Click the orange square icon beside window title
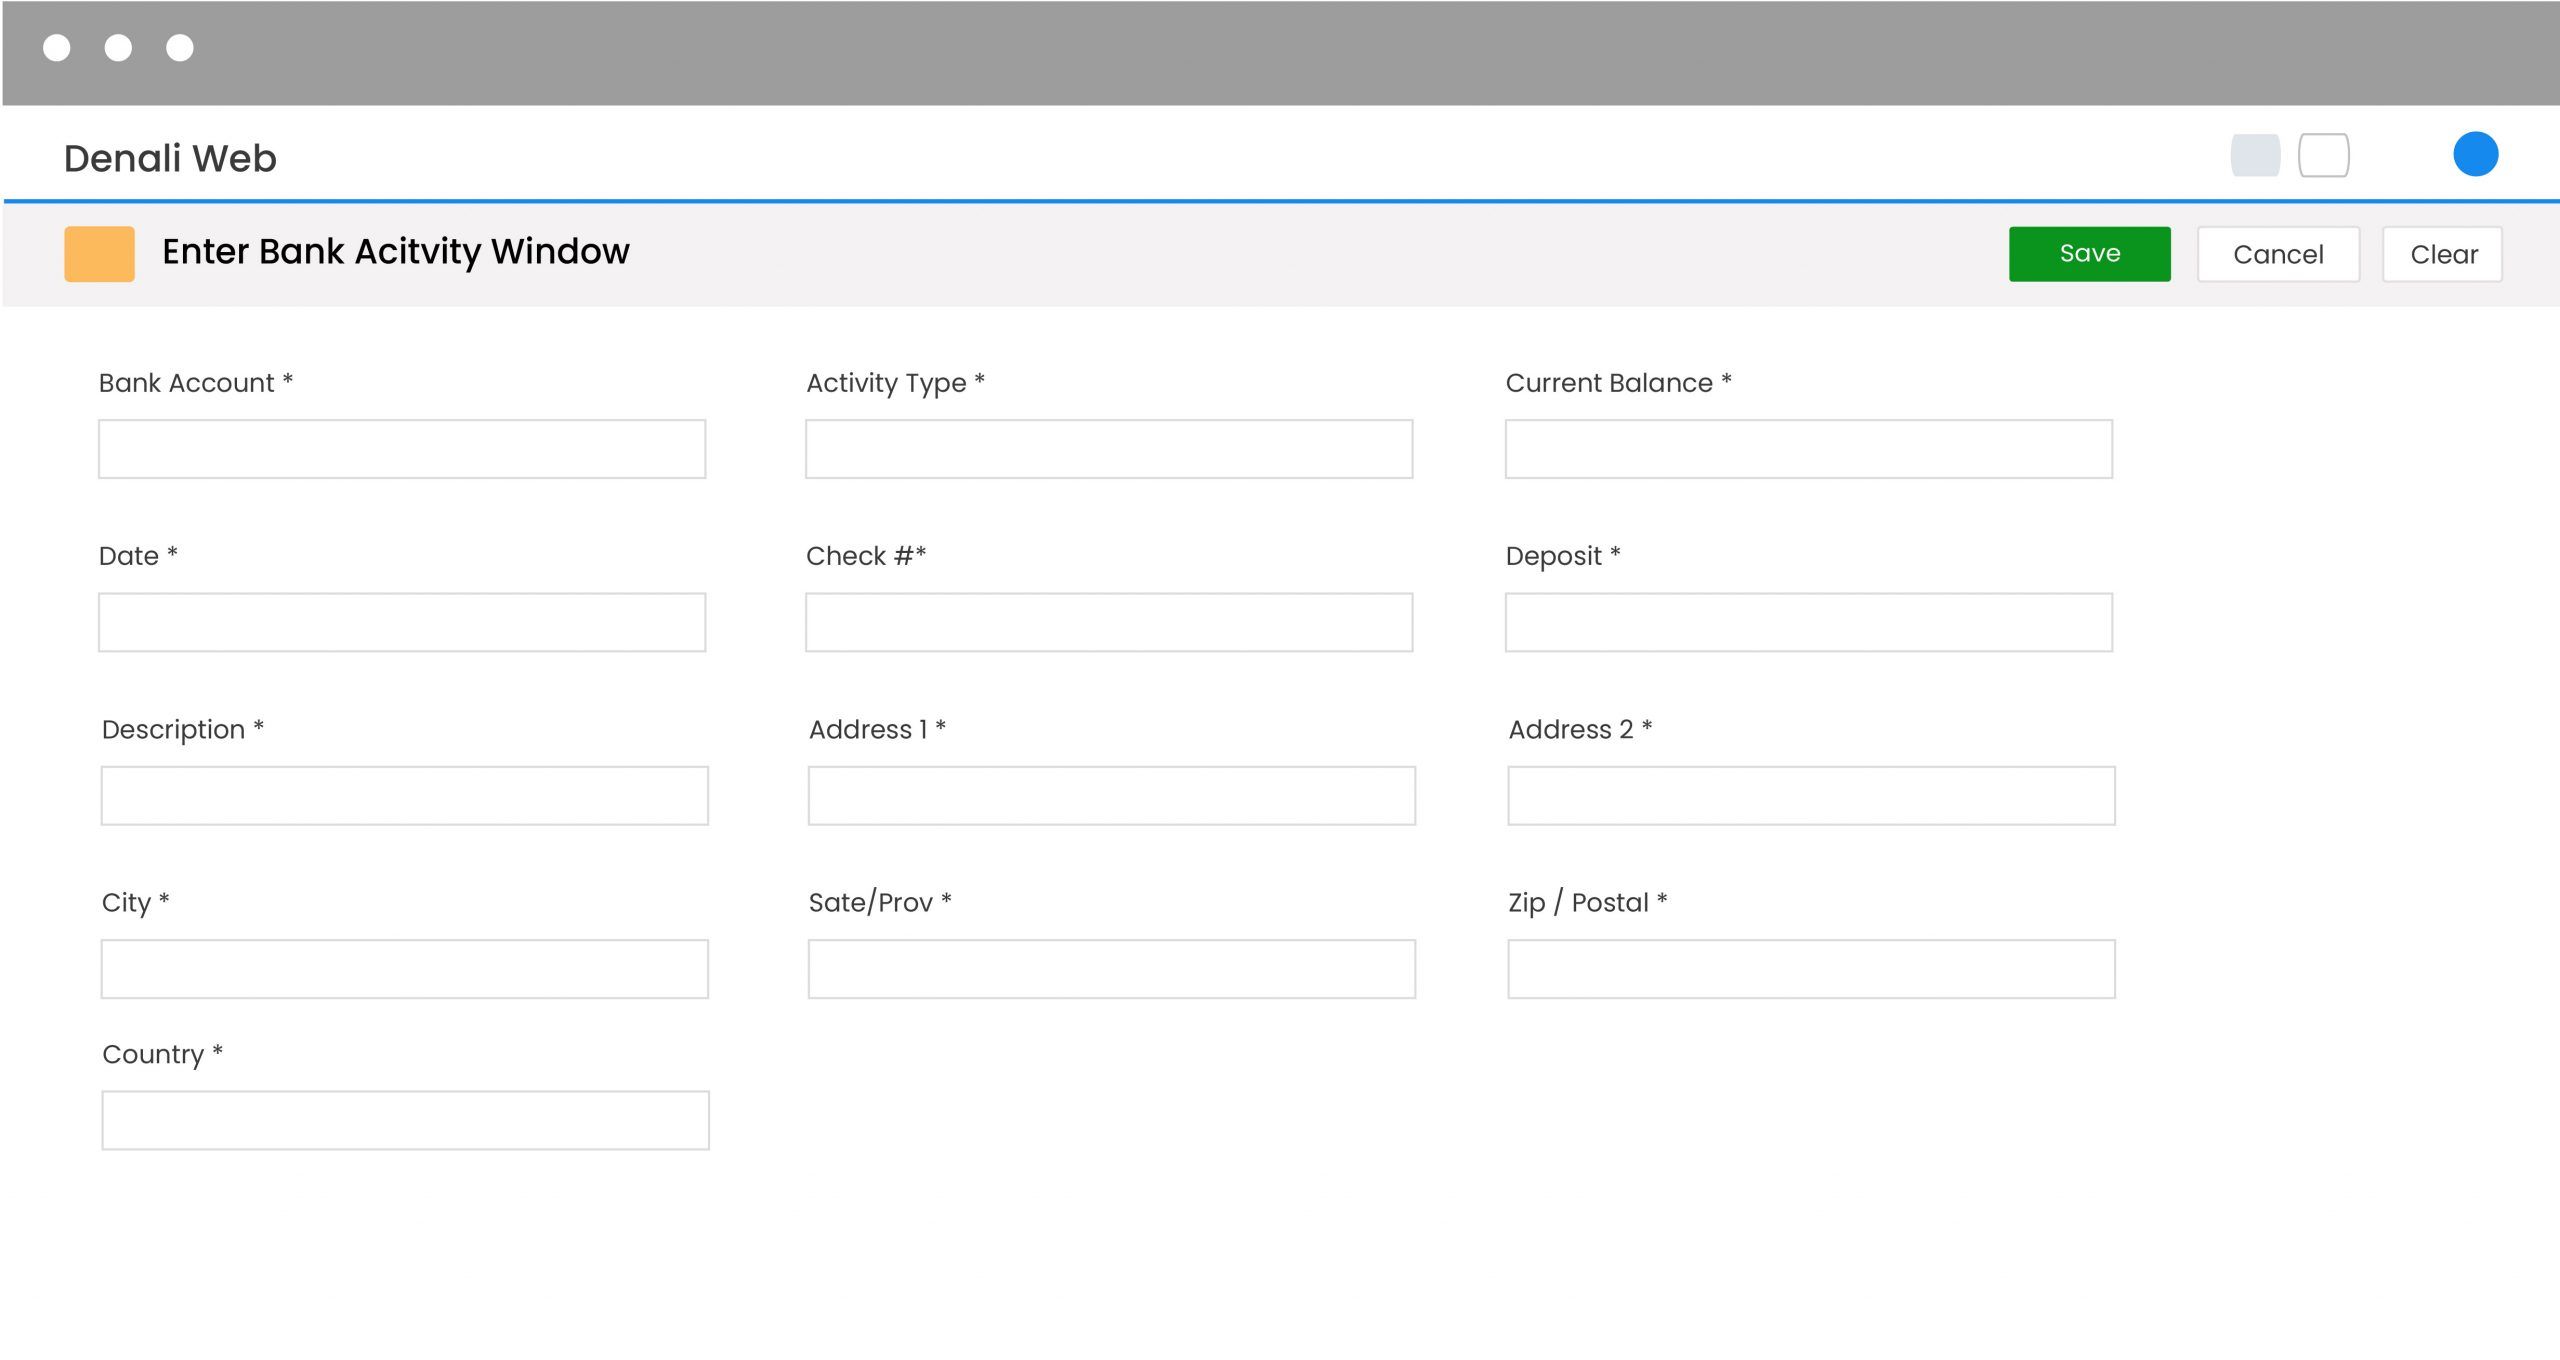Viewport: 2560px width, 1360px height. click(99, 254)
